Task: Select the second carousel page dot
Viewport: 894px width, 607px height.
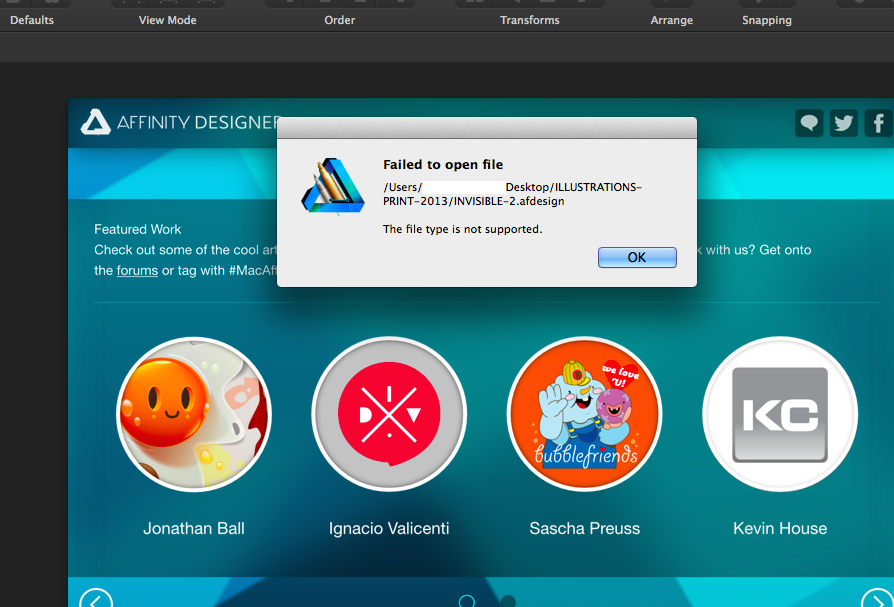Action: (507, 601)
